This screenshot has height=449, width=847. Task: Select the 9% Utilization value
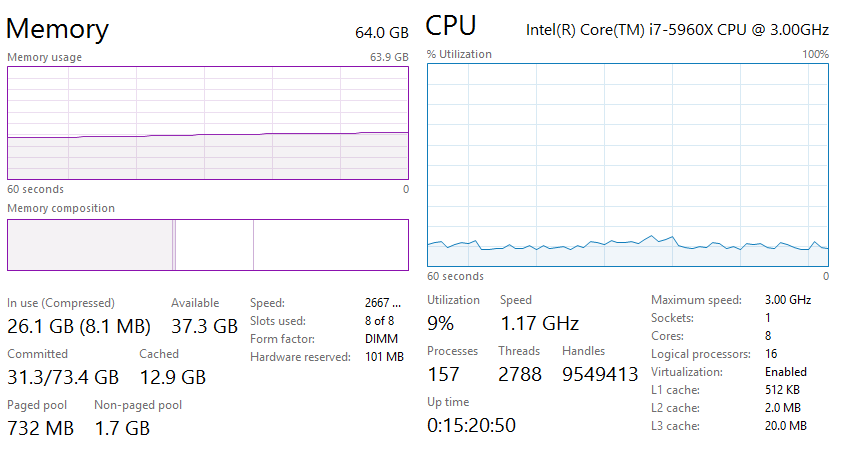(x=440, y=324)
